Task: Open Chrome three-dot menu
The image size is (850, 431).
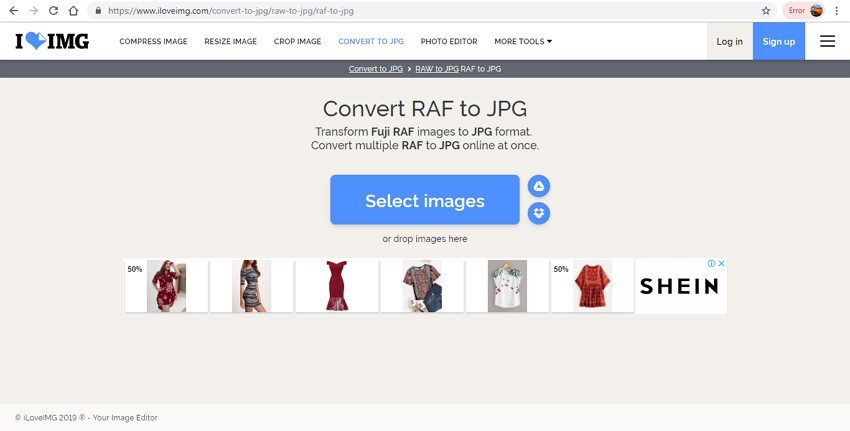Action: tap(836, 11)
